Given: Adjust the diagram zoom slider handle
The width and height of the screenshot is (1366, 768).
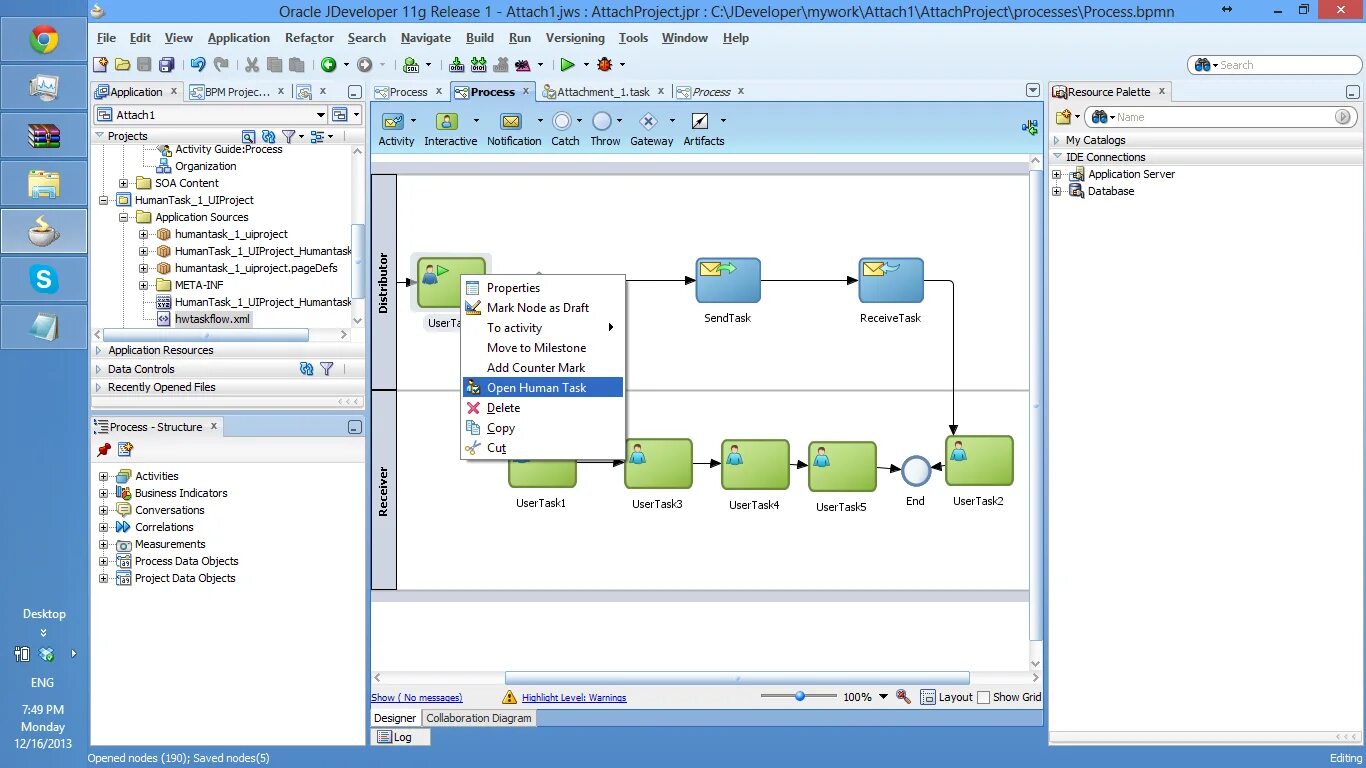Looking at the screenshot, I should (800, 696).
